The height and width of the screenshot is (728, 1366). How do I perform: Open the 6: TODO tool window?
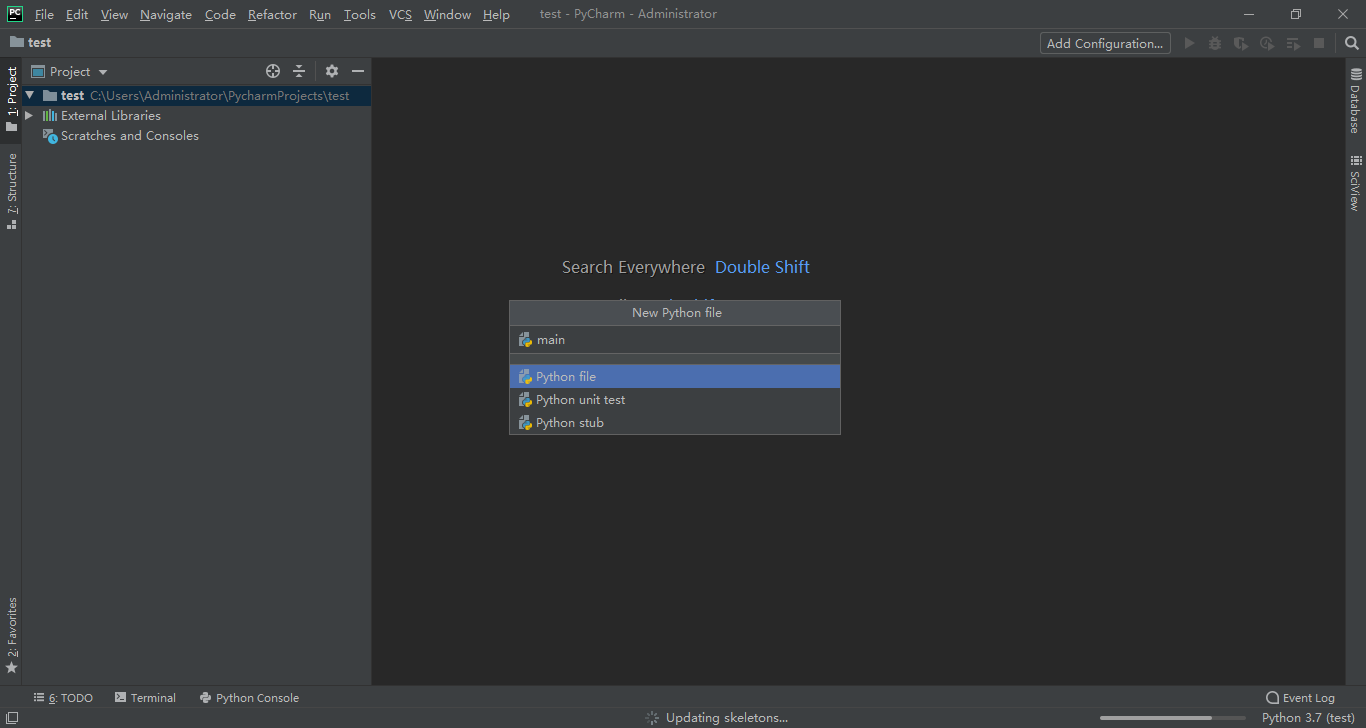pos(63,698)
